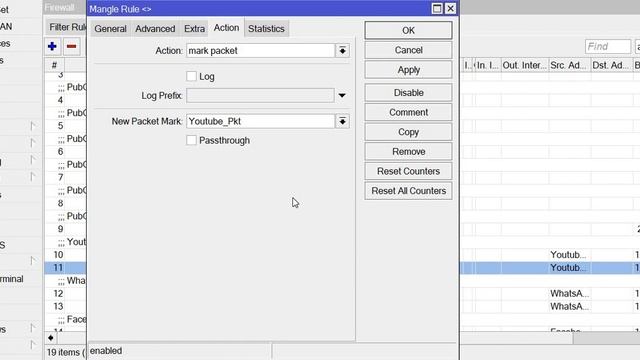Confirm the rule with OK

pos(408,31)
